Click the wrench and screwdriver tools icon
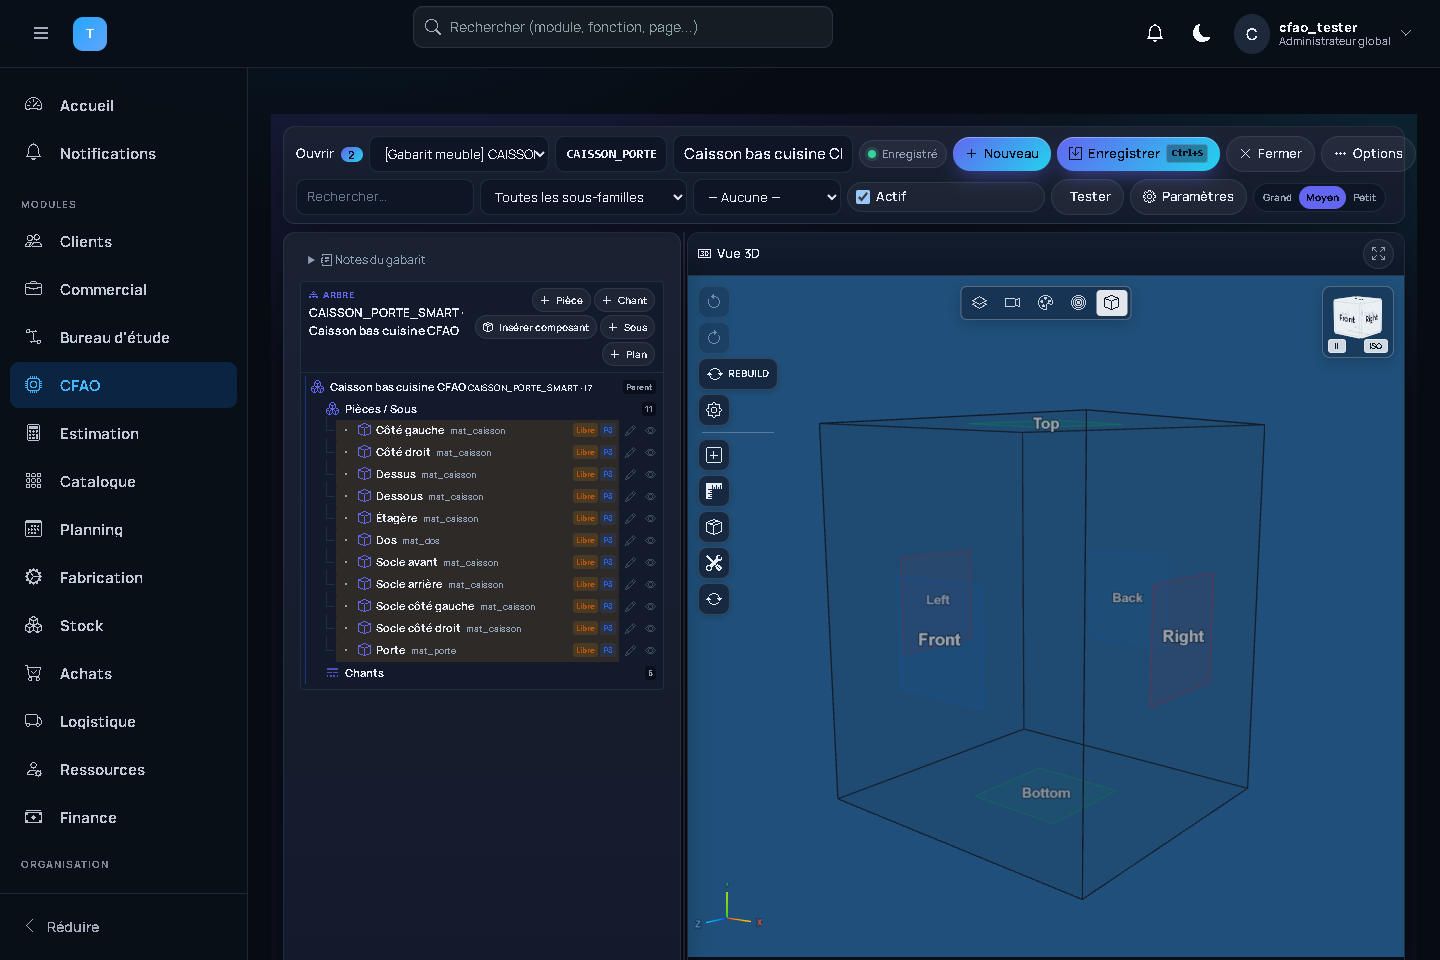1440x960 pixels. [714, 563]
